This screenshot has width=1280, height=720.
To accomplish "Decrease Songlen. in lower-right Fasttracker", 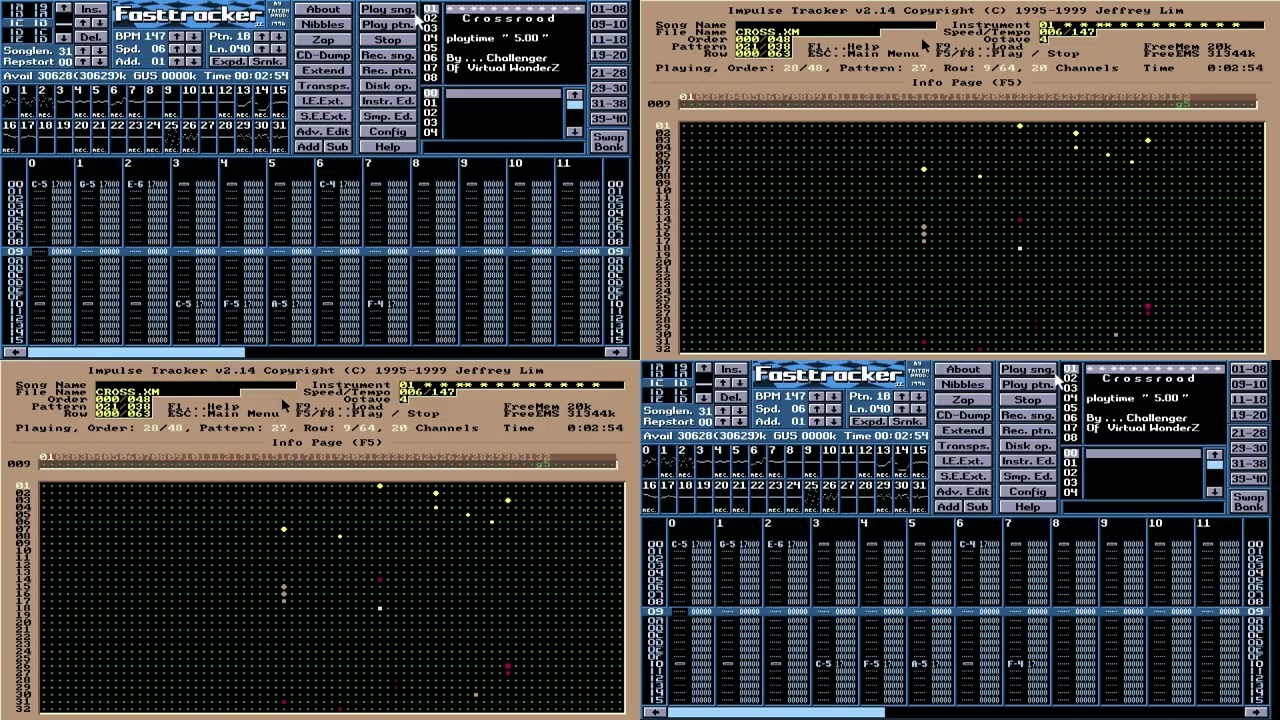I will click(740, 411).
